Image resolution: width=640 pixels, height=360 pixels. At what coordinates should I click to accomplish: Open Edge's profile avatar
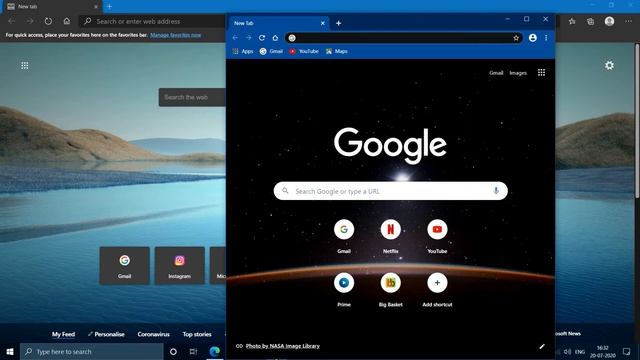click(609, 21)
